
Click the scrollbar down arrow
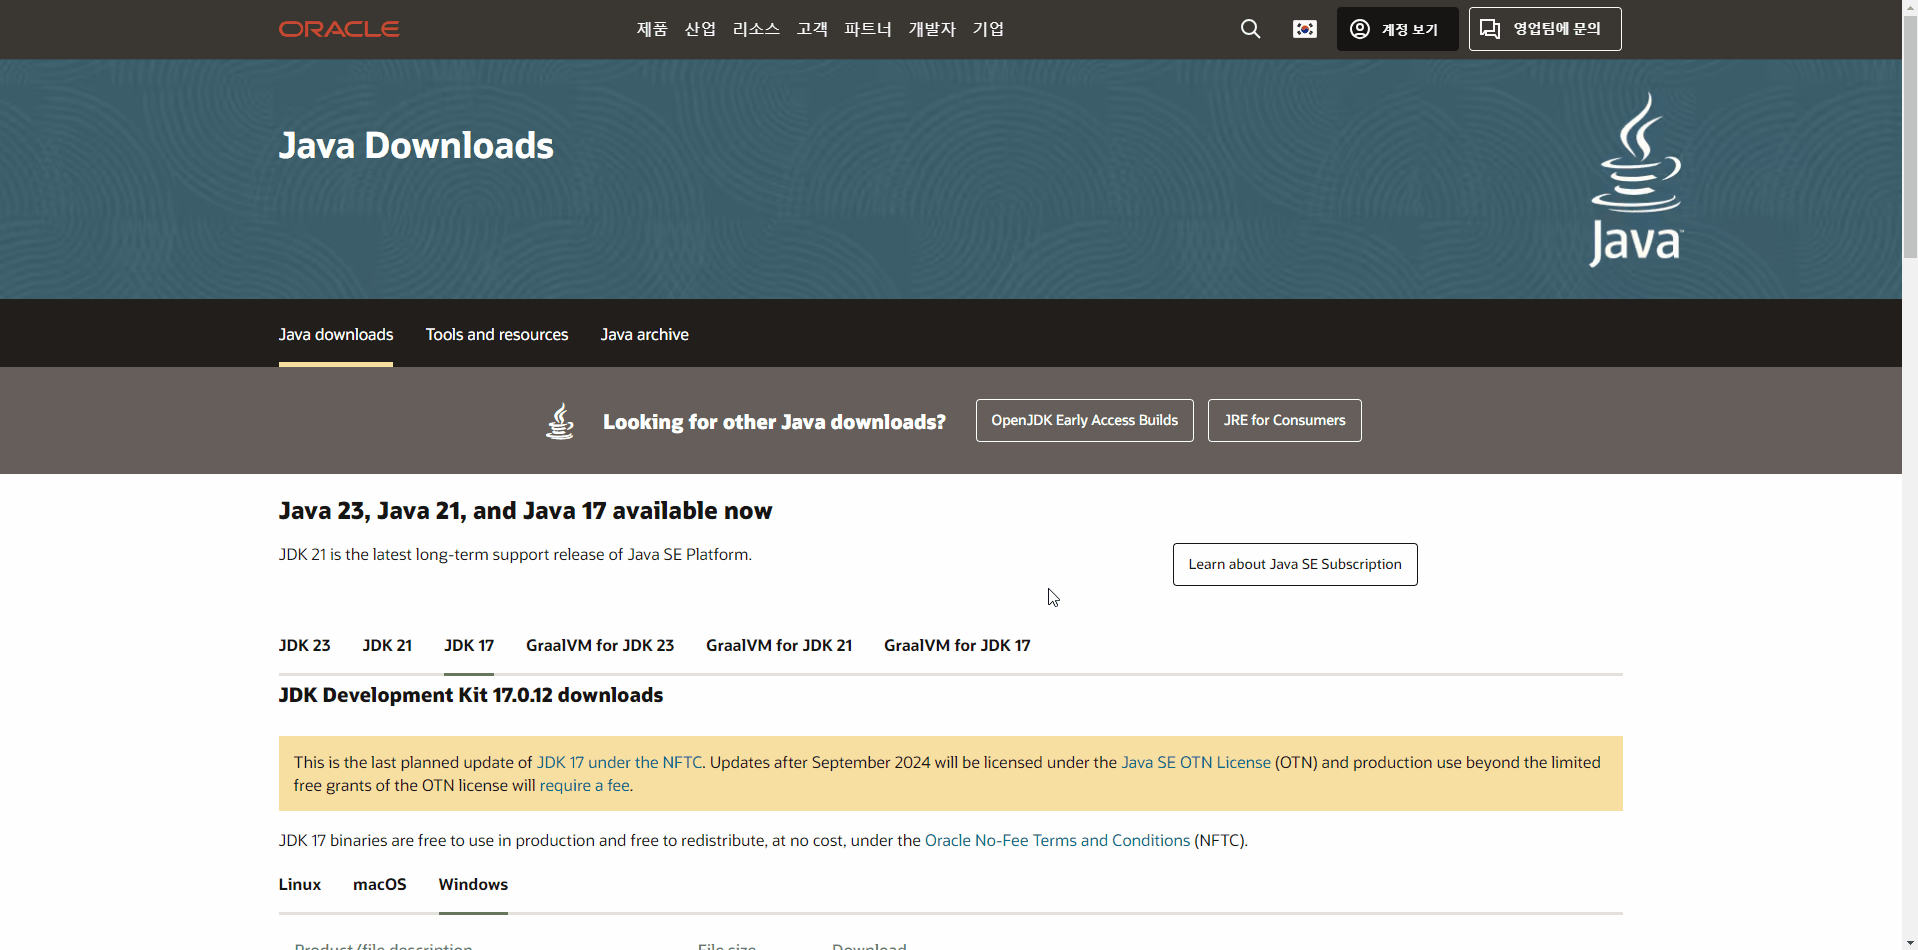tap(1910, 942)
